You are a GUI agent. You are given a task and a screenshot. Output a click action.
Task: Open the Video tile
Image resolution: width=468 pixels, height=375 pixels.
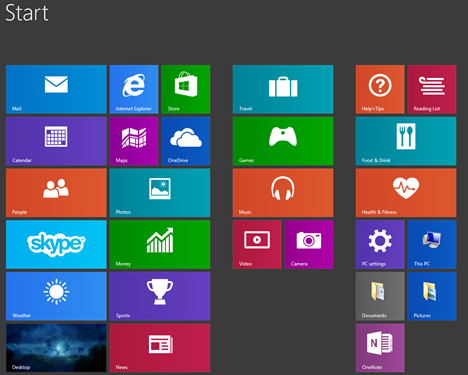pos(257,244)
